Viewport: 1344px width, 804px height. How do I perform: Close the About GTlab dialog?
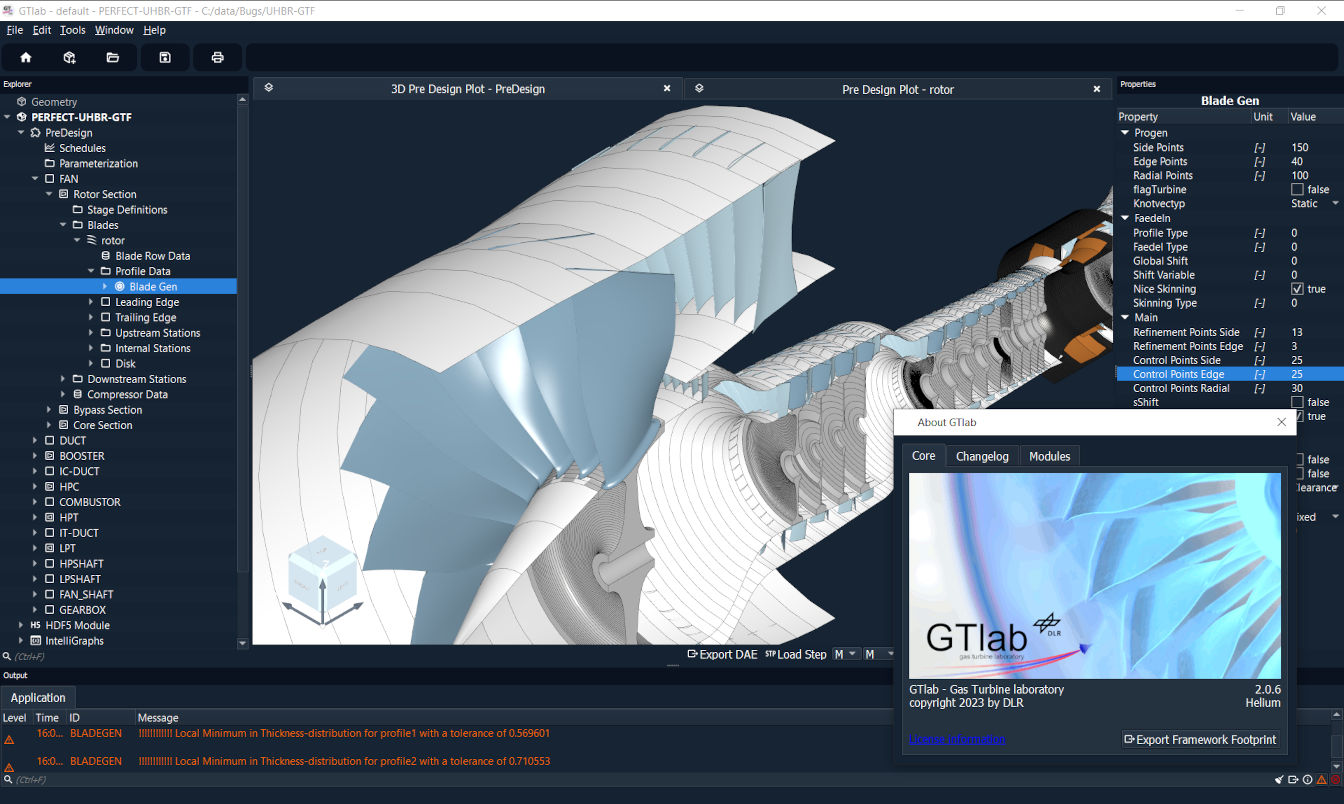[1282, 422]
